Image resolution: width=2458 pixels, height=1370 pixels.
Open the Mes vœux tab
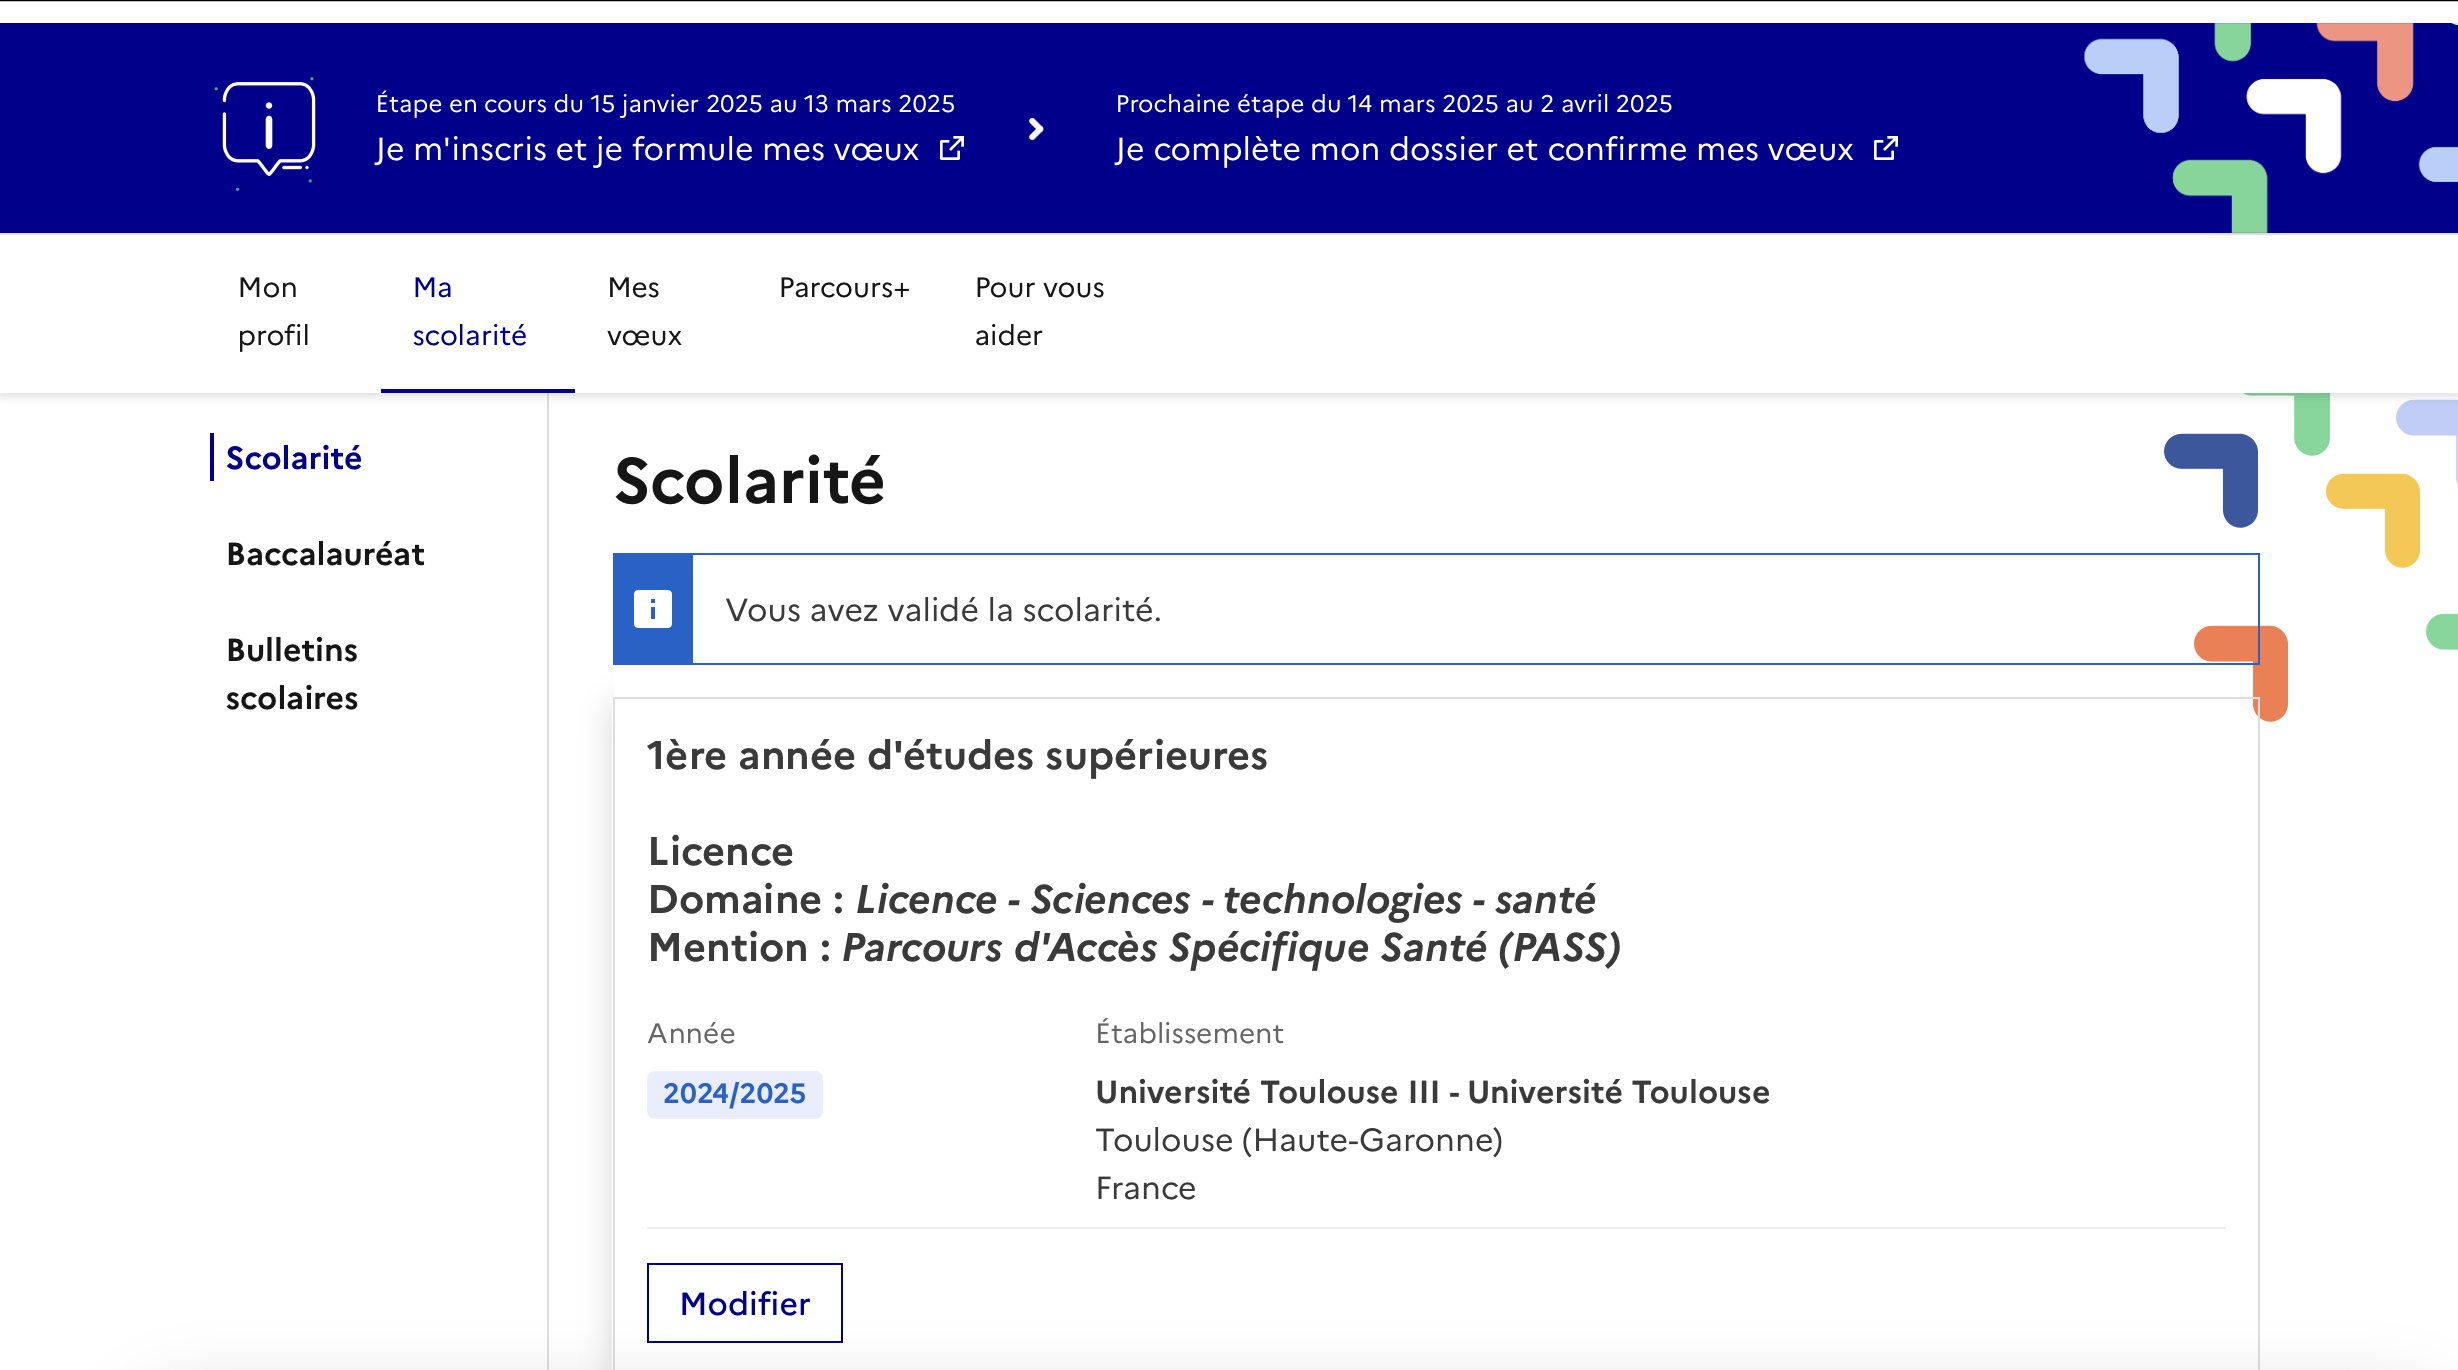(x=644, y=311)
